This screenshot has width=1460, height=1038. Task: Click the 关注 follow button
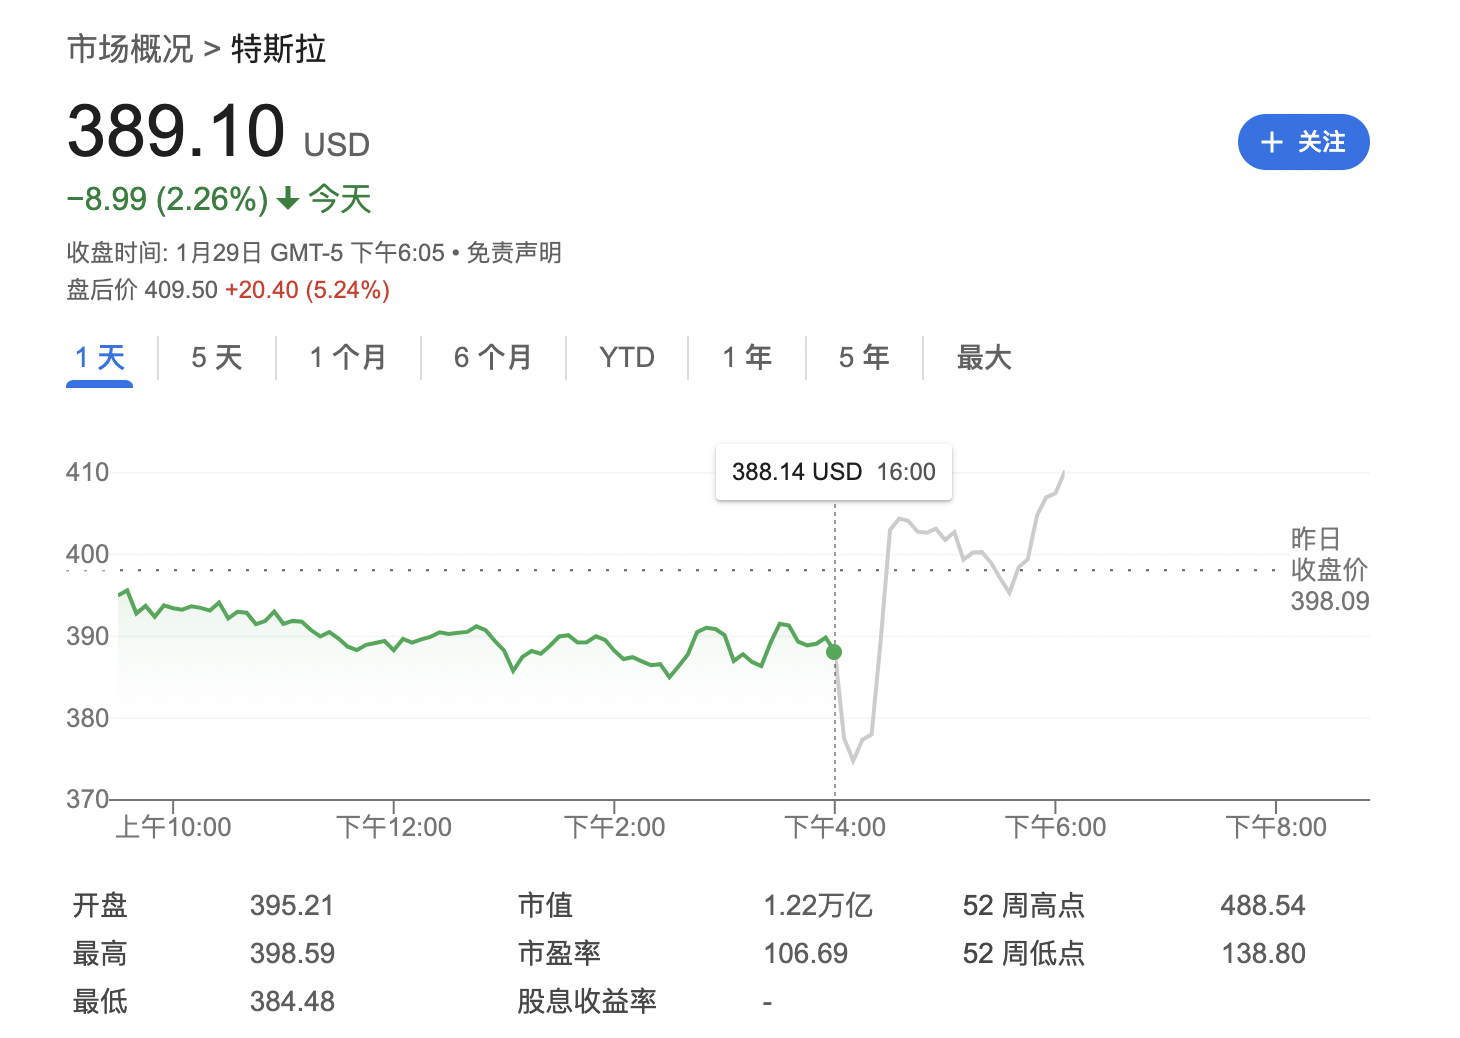pyautogui.click(x=1303, y=142)
